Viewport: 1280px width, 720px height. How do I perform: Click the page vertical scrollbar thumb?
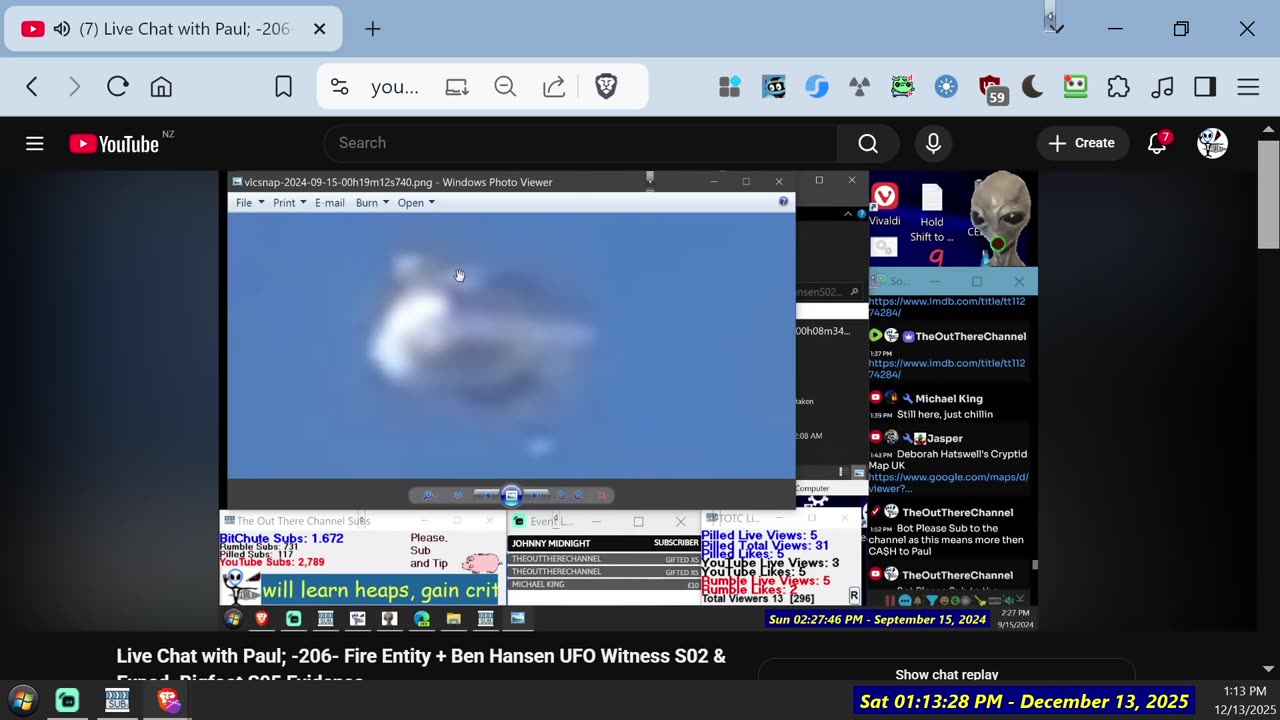tap(1268, 195)
